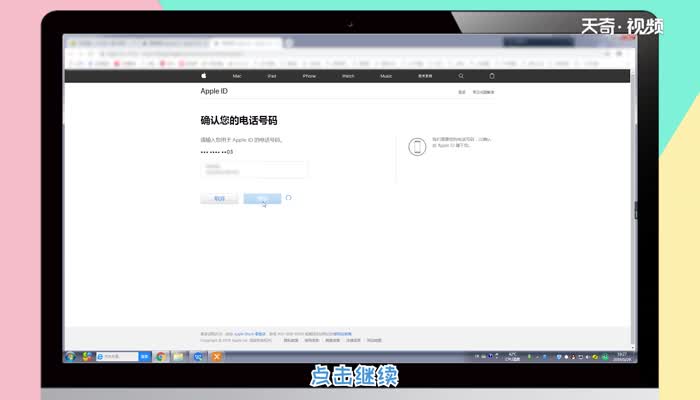Open Google Chrome from the taskbar
The width and height of the screenshot is (700, 400).
[161, 356]
